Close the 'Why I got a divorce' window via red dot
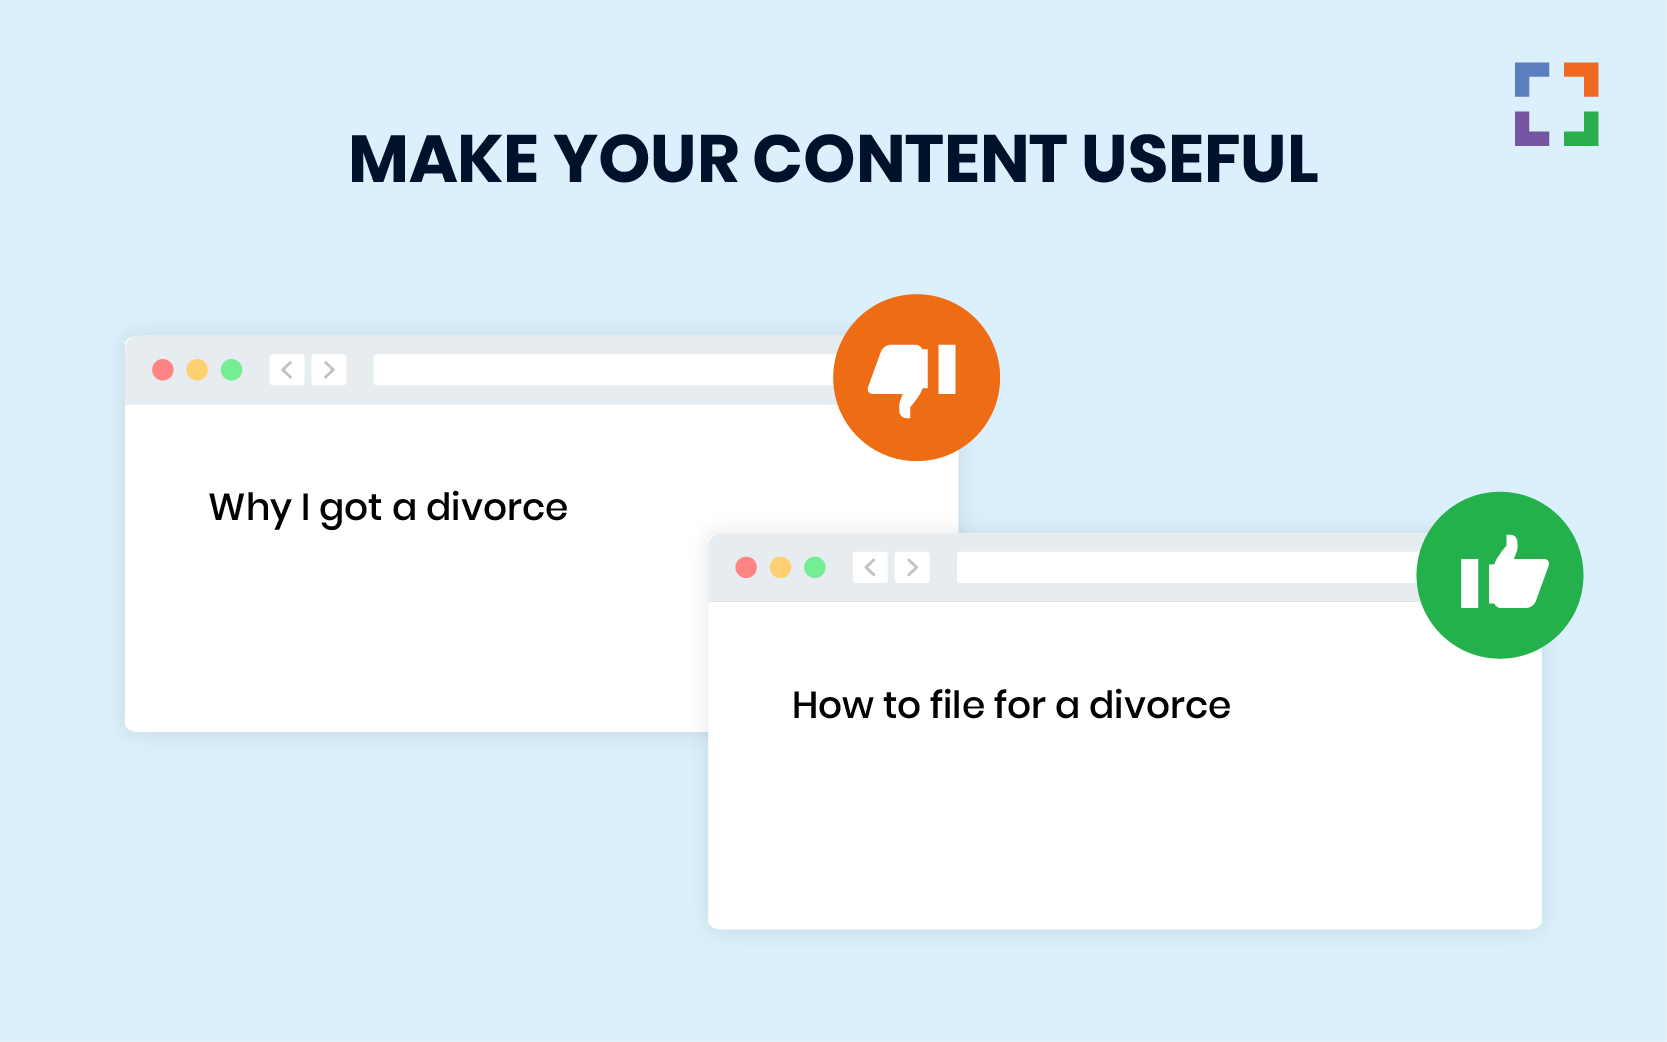Screen dimensions: 1667x1042 [163, 370]
